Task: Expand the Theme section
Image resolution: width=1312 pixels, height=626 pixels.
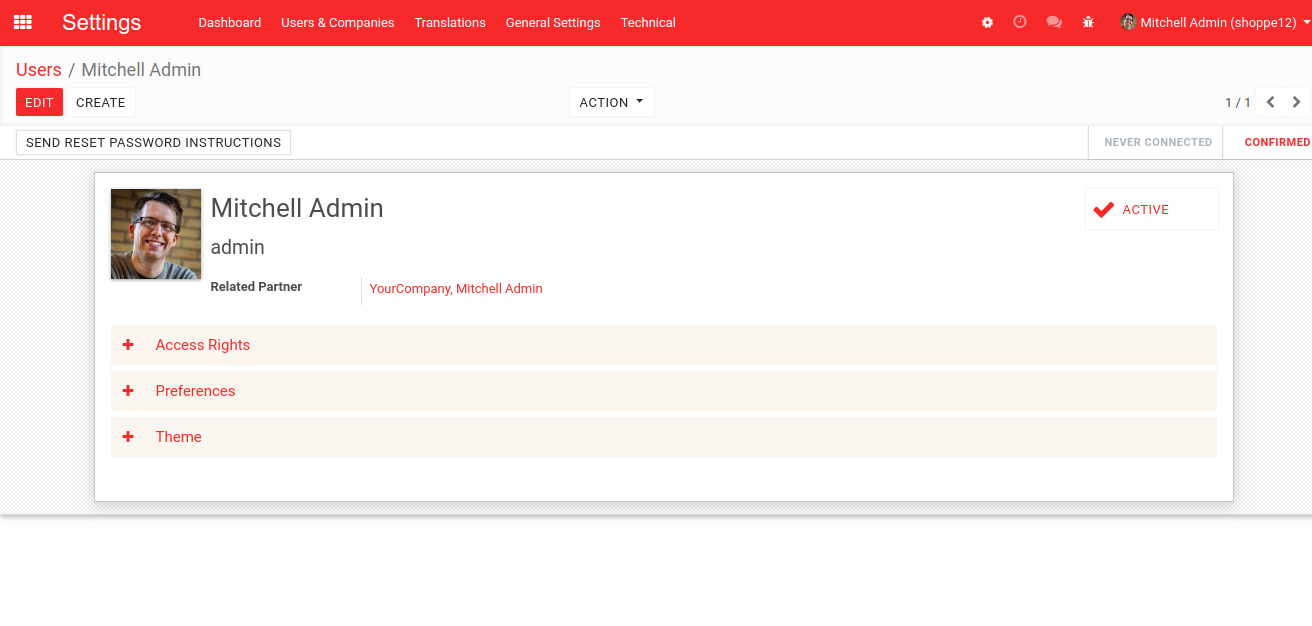Action: [664, 437]
